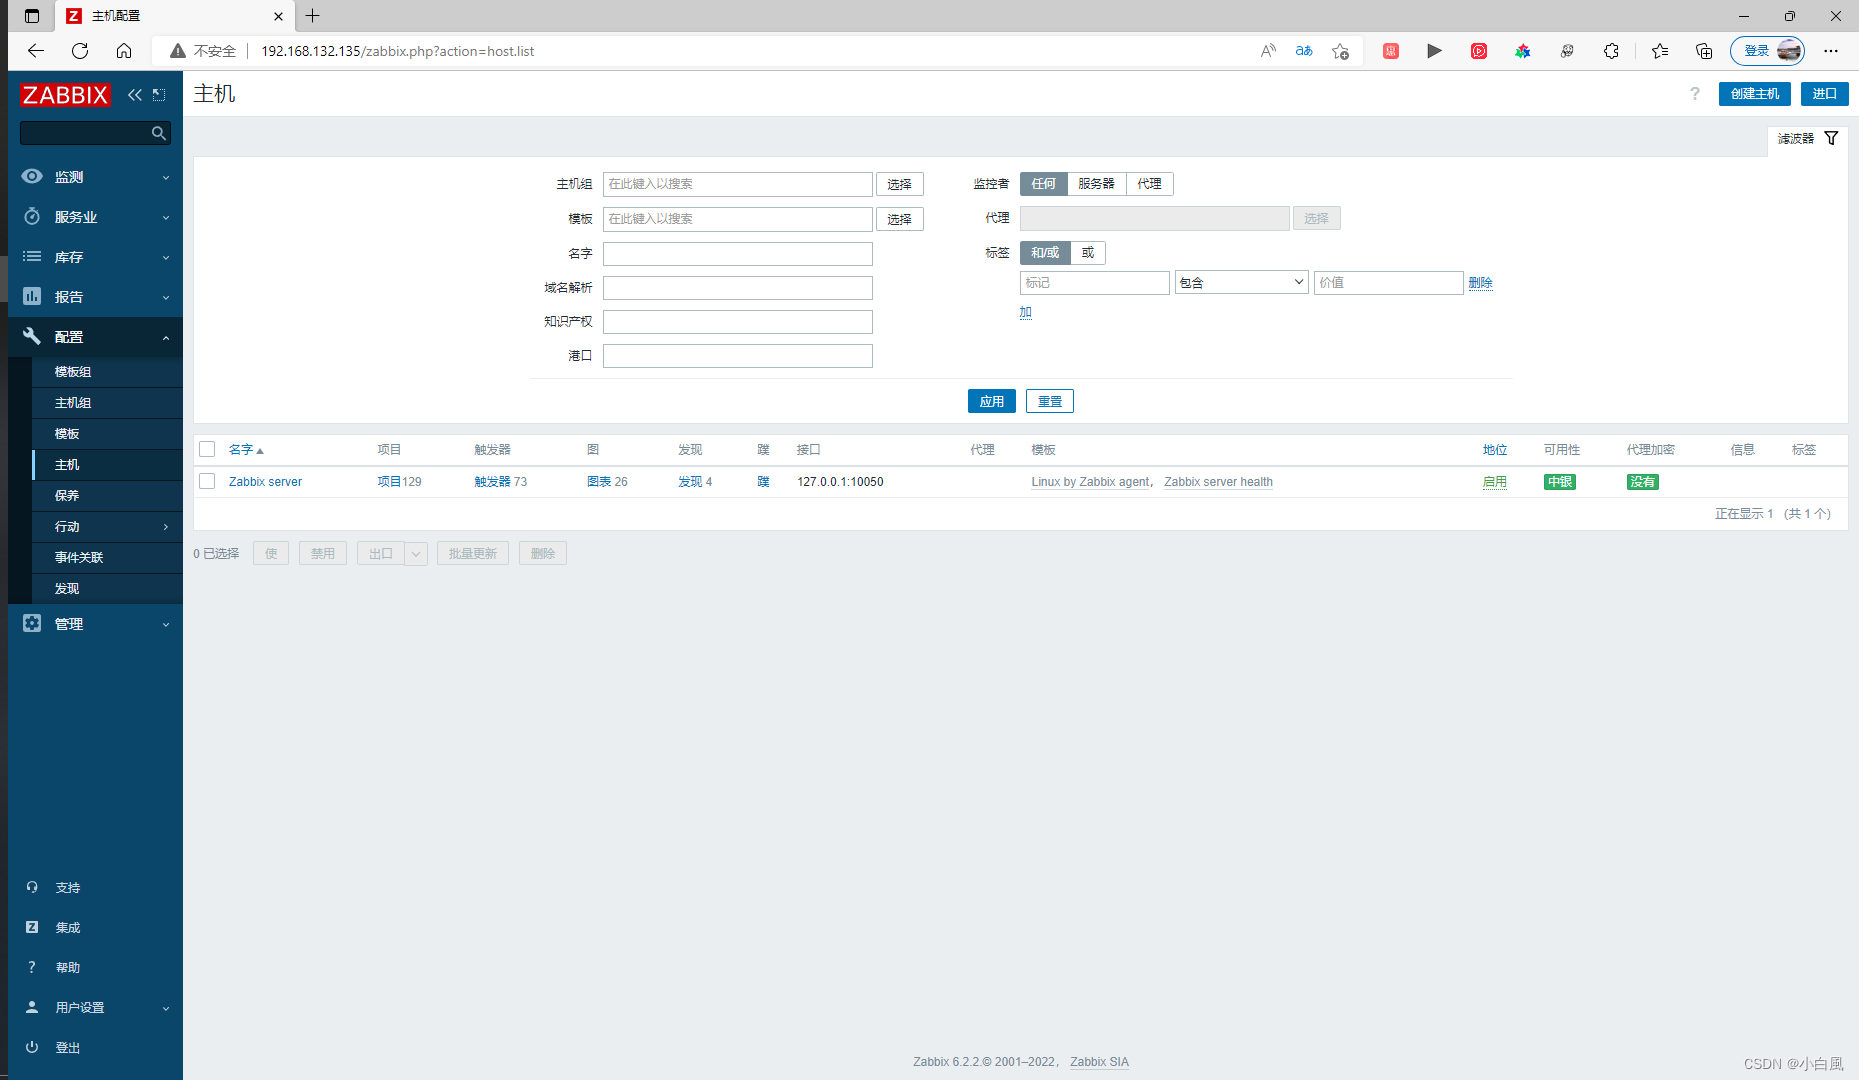This screenshot has height=1080, width=1859.
Task: Expand the 报告 menu chevron
Action: click(166, 298)
